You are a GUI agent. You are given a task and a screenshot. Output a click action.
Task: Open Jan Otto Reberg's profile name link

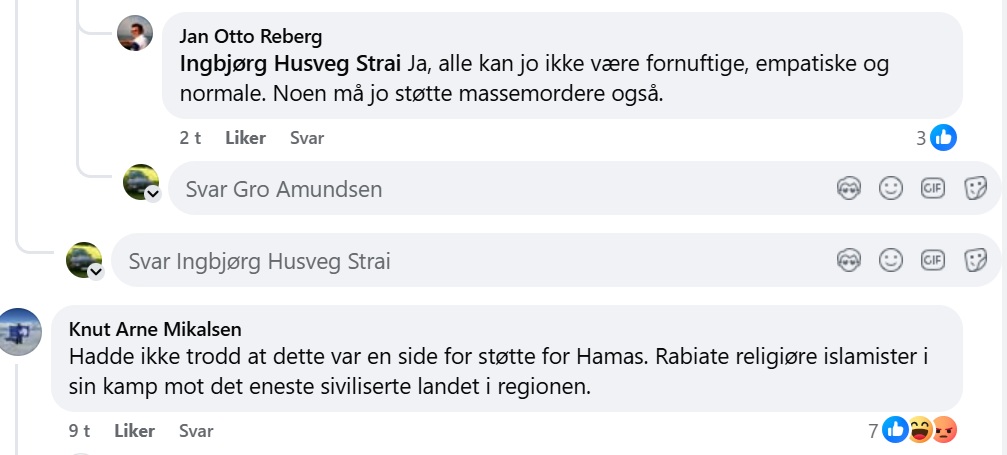(x=250, y=37)
